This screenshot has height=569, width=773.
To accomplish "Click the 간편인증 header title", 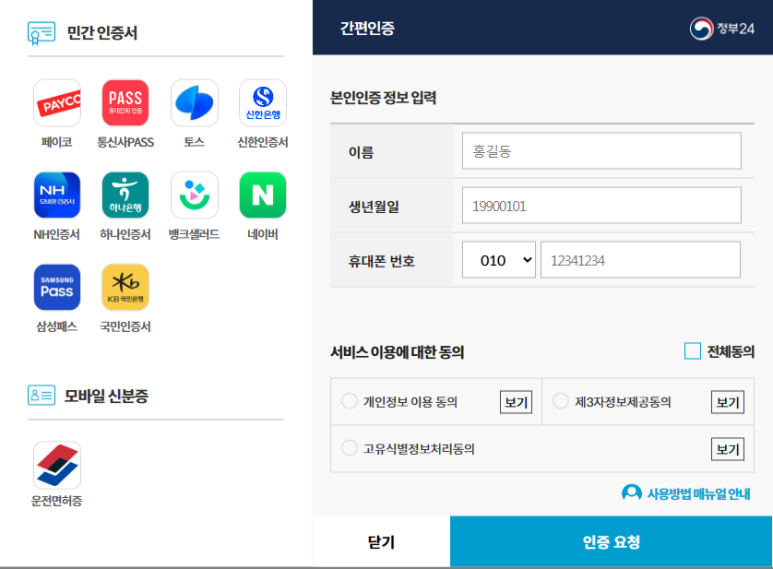I will (x=367, y=28).
